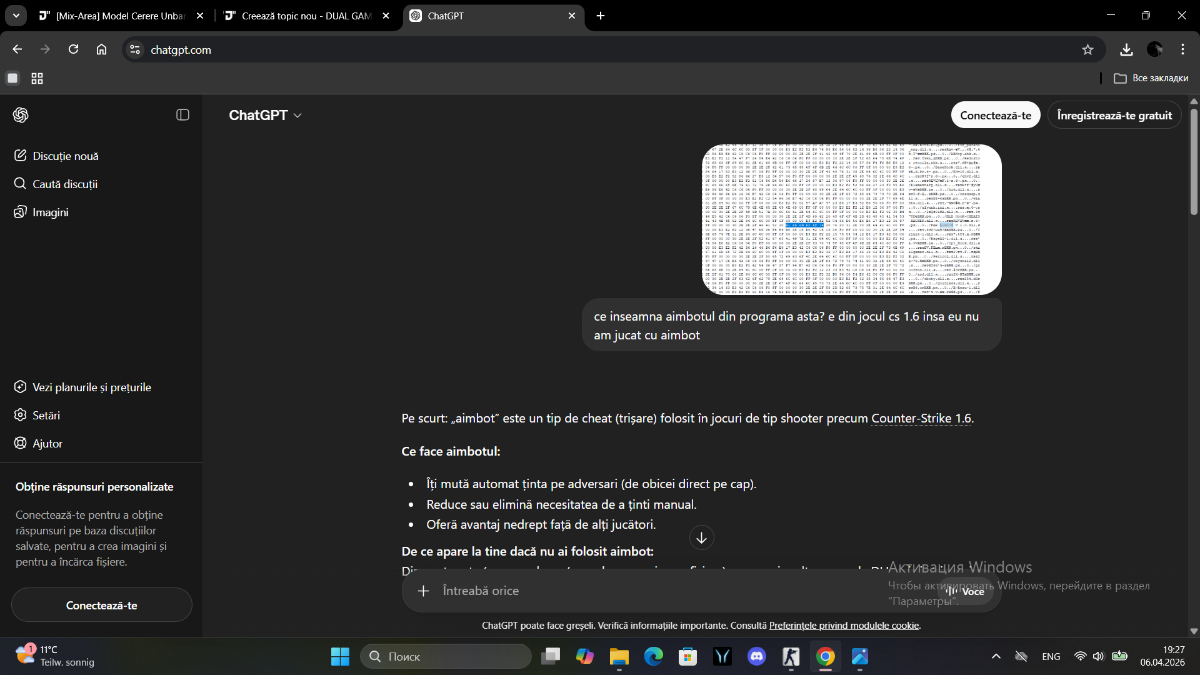Click the plus attach button in composer
Image resolution: width=1200 pixels, height=675 pixels.
pos(423,591)
